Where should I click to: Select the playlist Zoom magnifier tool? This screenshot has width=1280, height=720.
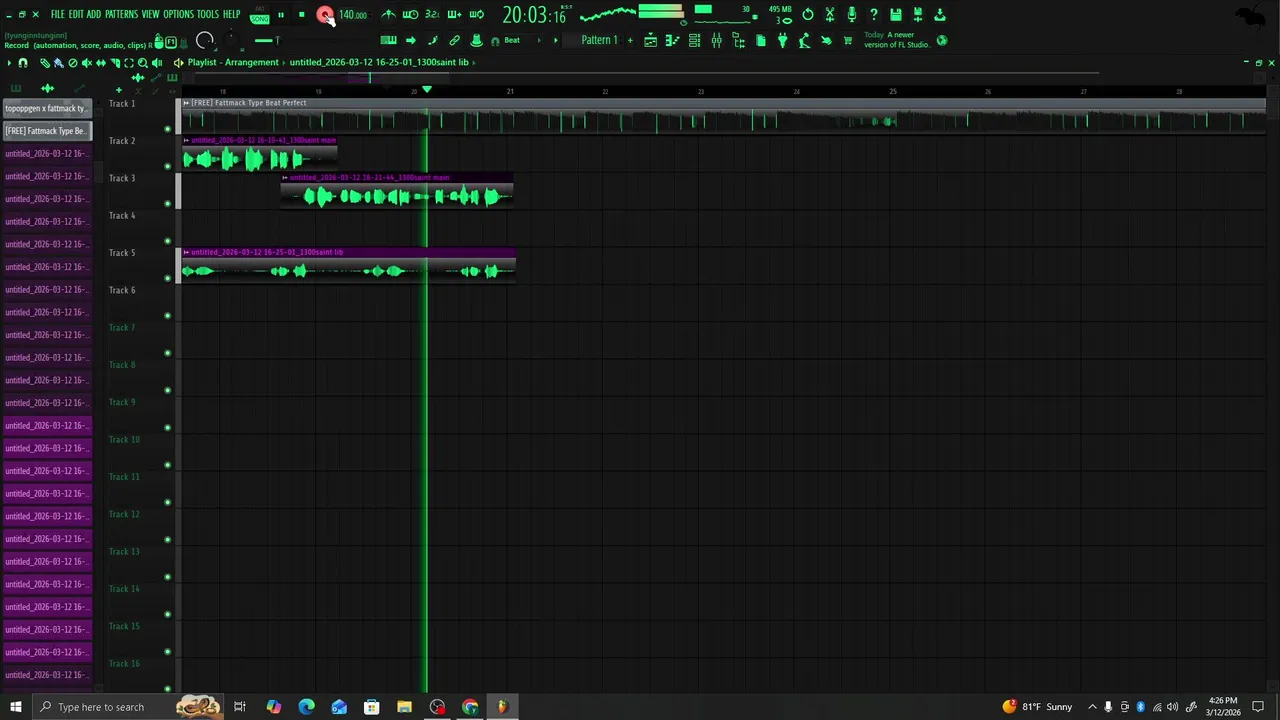pos(142,63)
